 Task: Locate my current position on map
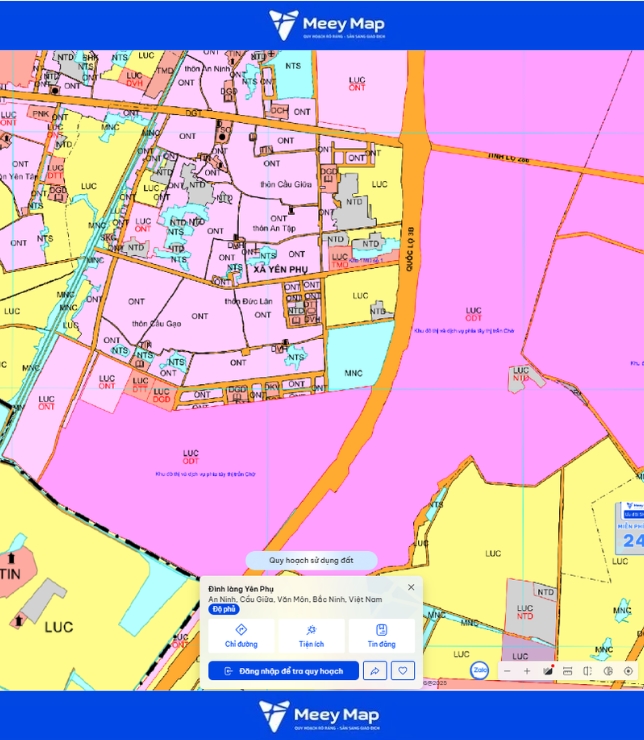point(628,671)
